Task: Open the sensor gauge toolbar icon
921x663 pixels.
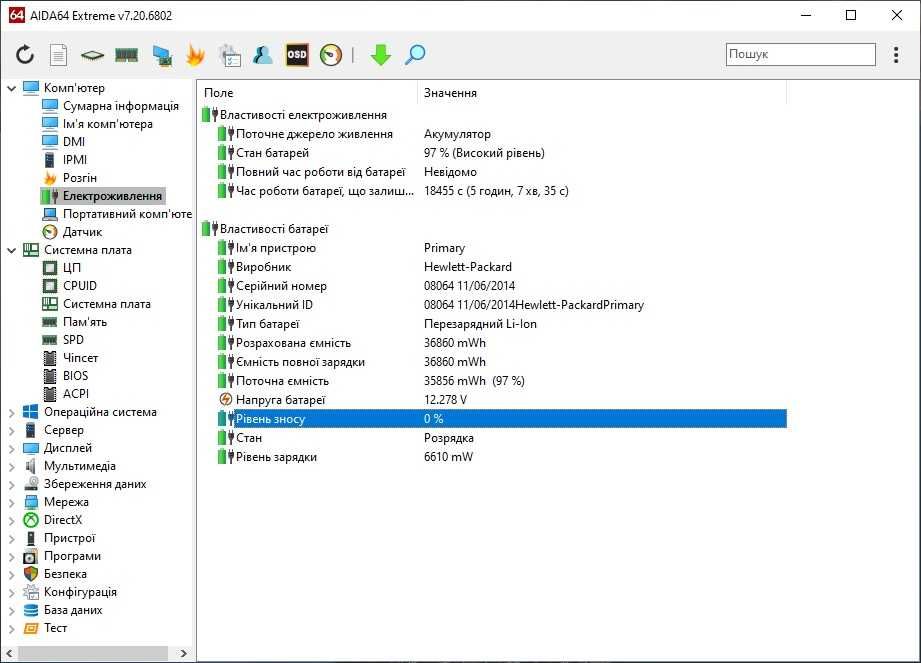Action: coord(331,55)
